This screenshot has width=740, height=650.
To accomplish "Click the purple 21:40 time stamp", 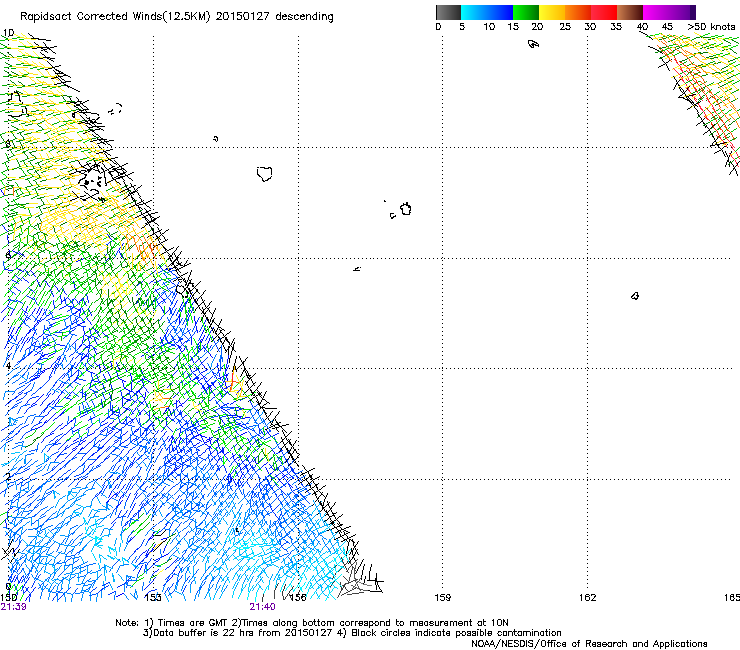I will pos(262,607).
